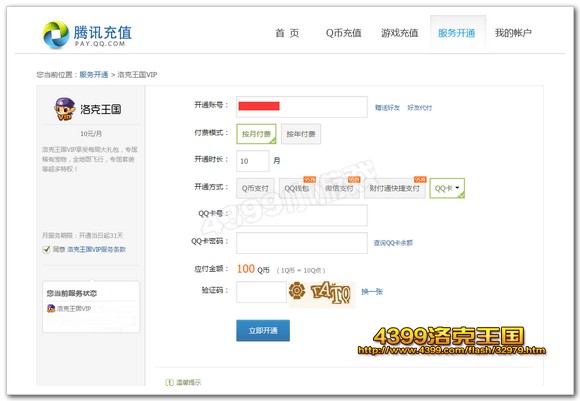Click the 查询QQ卡余额 link

(393, 243)
